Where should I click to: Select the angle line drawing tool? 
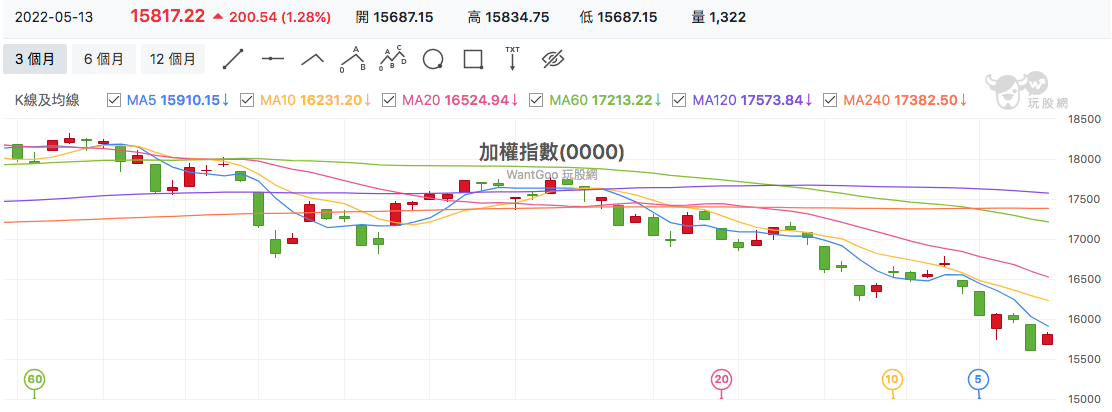(313, 59)
